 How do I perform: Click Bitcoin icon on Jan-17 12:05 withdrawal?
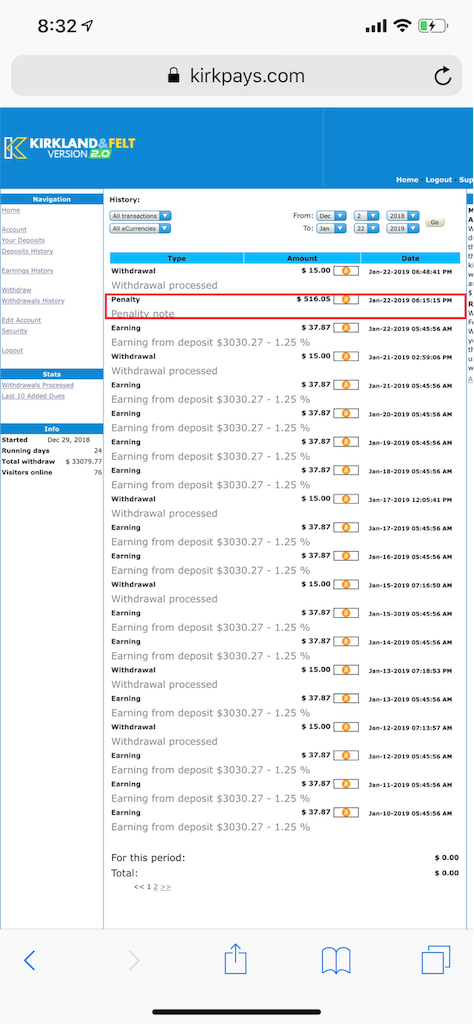tap(346, 499)
